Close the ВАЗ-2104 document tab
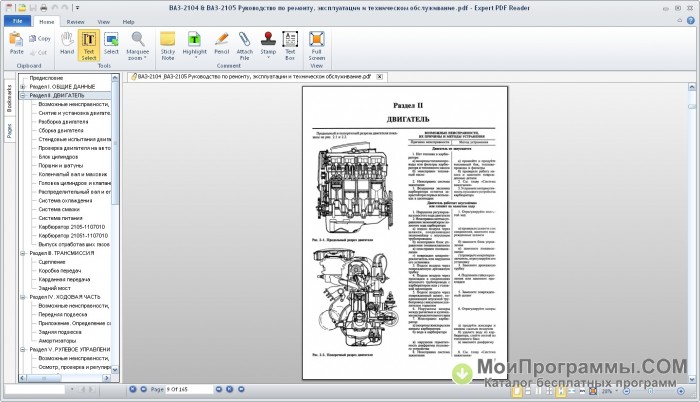The width and height of the screenshot is (700, 402). pyautogui.click(x=379, y=76)
